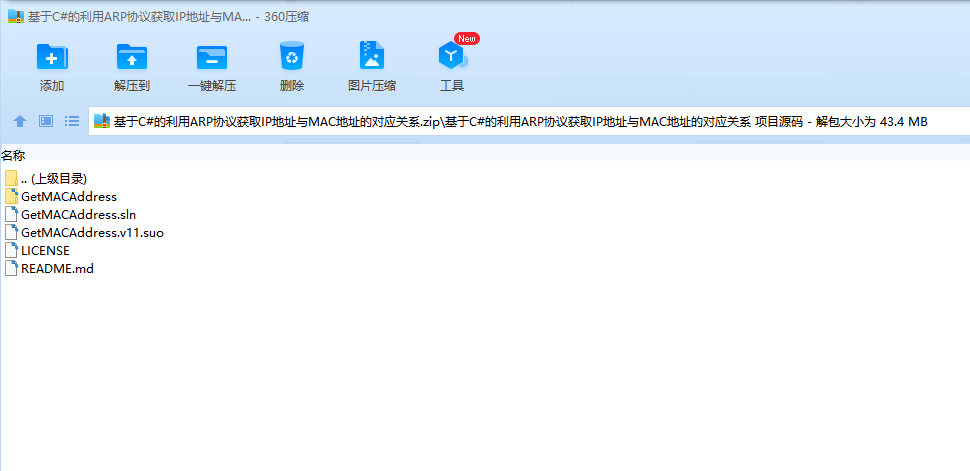This screenshot has height=471, width=970.
Task: Click the 添加 (Add) toolbar icon
Action: point(52,56)
